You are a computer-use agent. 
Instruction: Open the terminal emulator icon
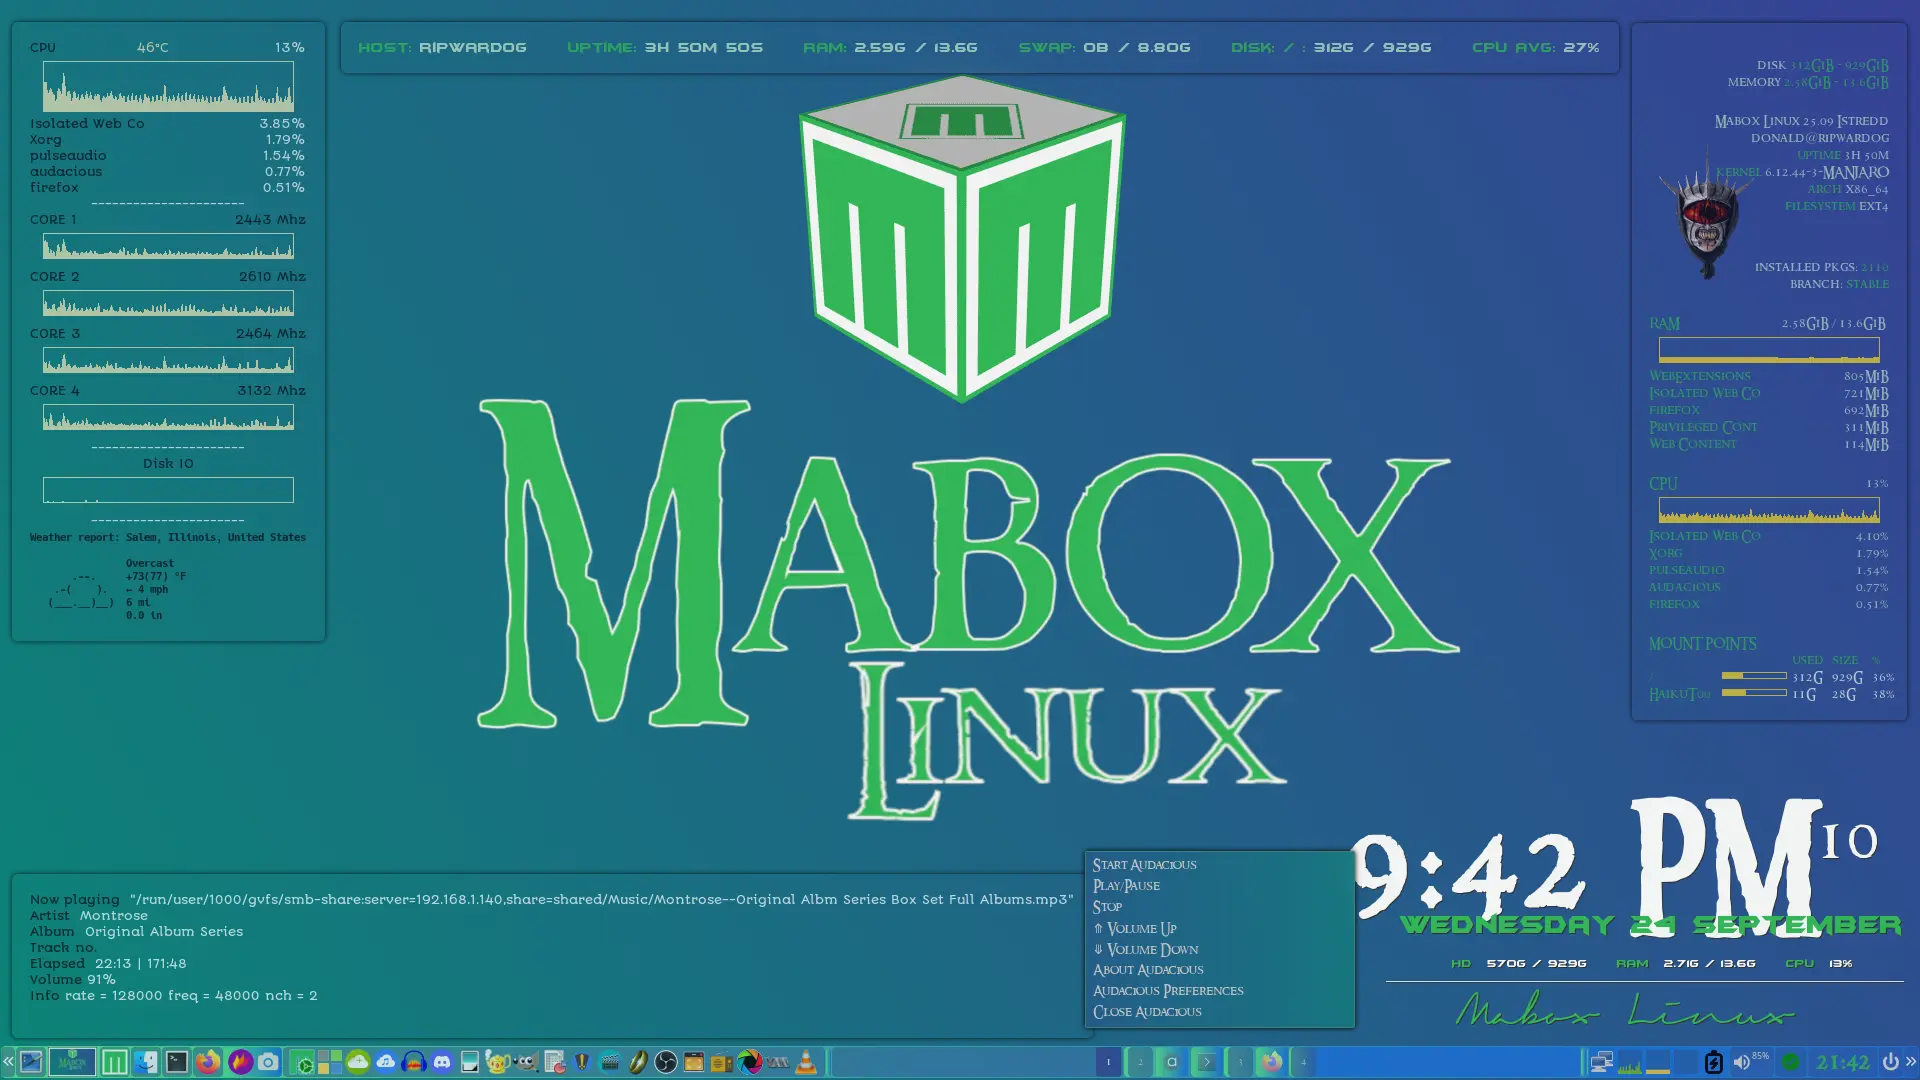pyautogui.click(x=177, y=1062)
